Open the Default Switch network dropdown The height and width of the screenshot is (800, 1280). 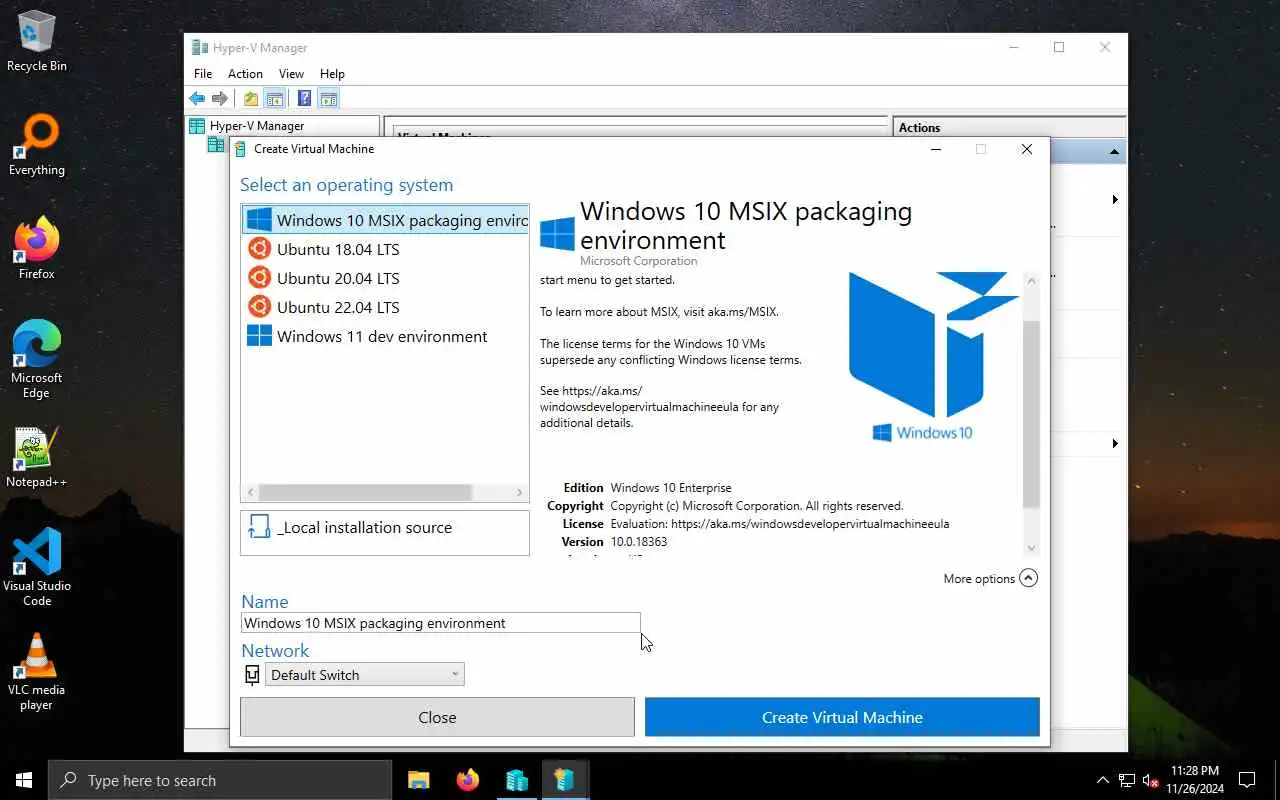pos(364,675)
